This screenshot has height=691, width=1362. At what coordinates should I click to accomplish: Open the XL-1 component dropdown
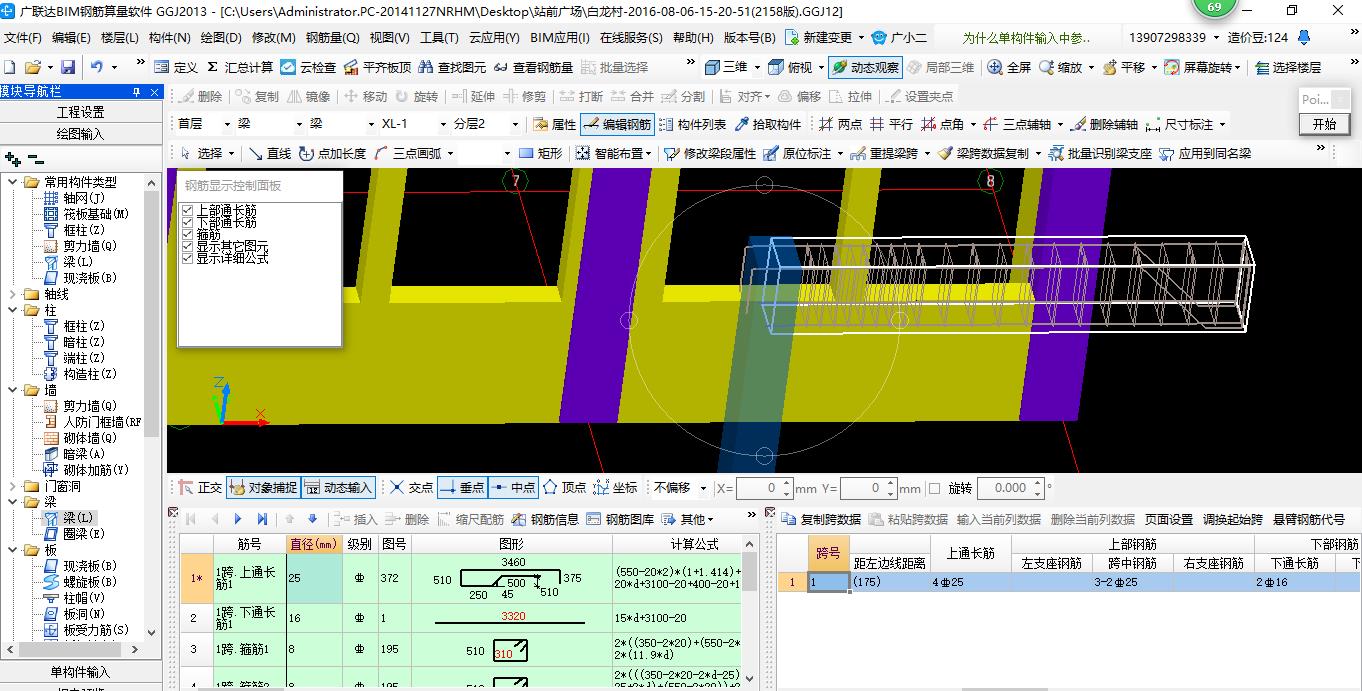click(443, 124)
